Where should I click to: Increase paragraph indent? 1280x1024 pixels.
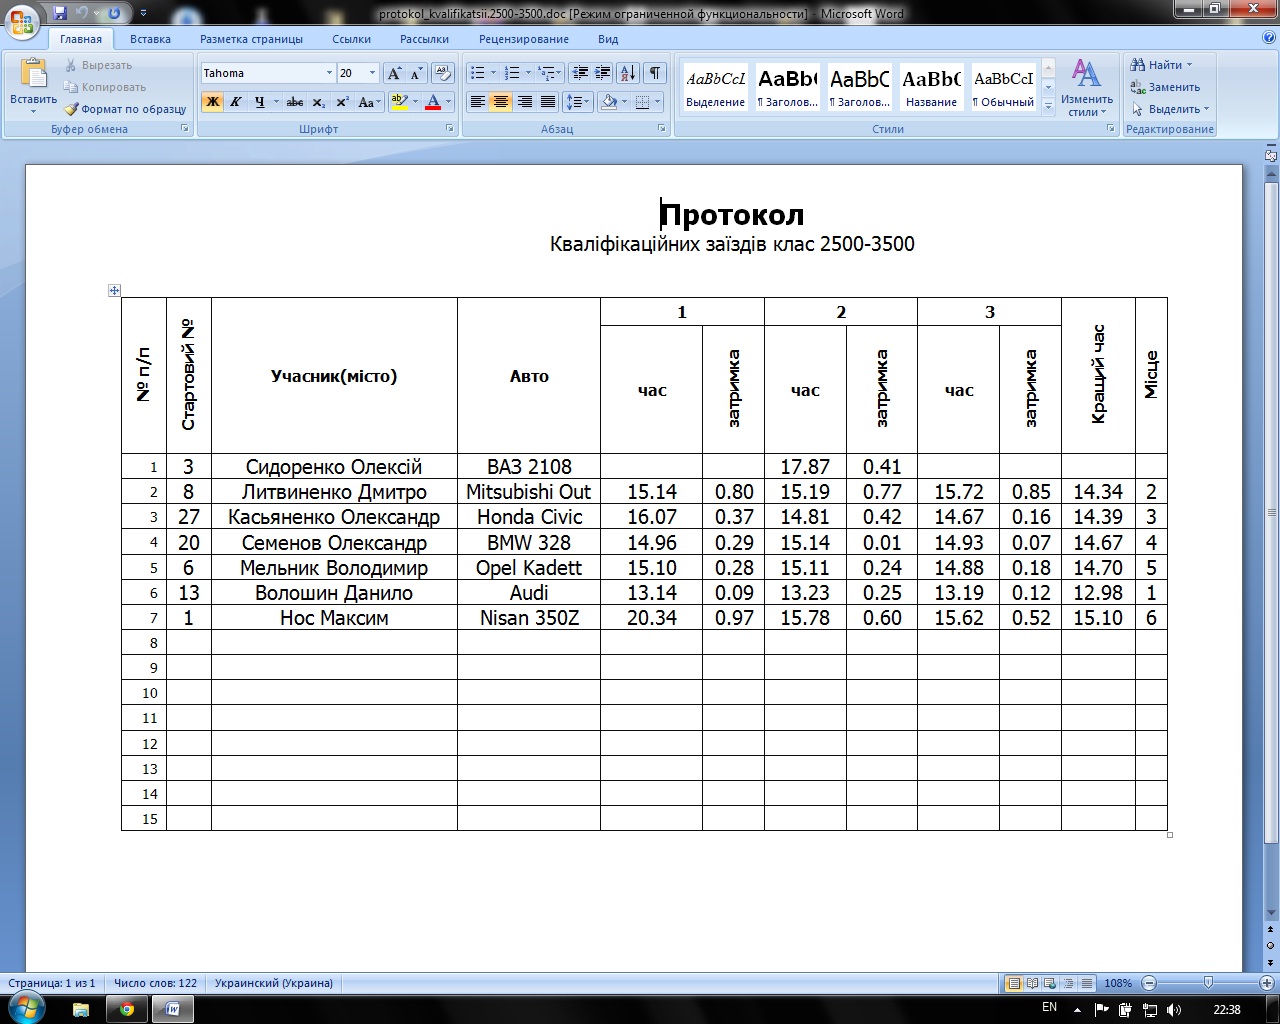point(602,73)
